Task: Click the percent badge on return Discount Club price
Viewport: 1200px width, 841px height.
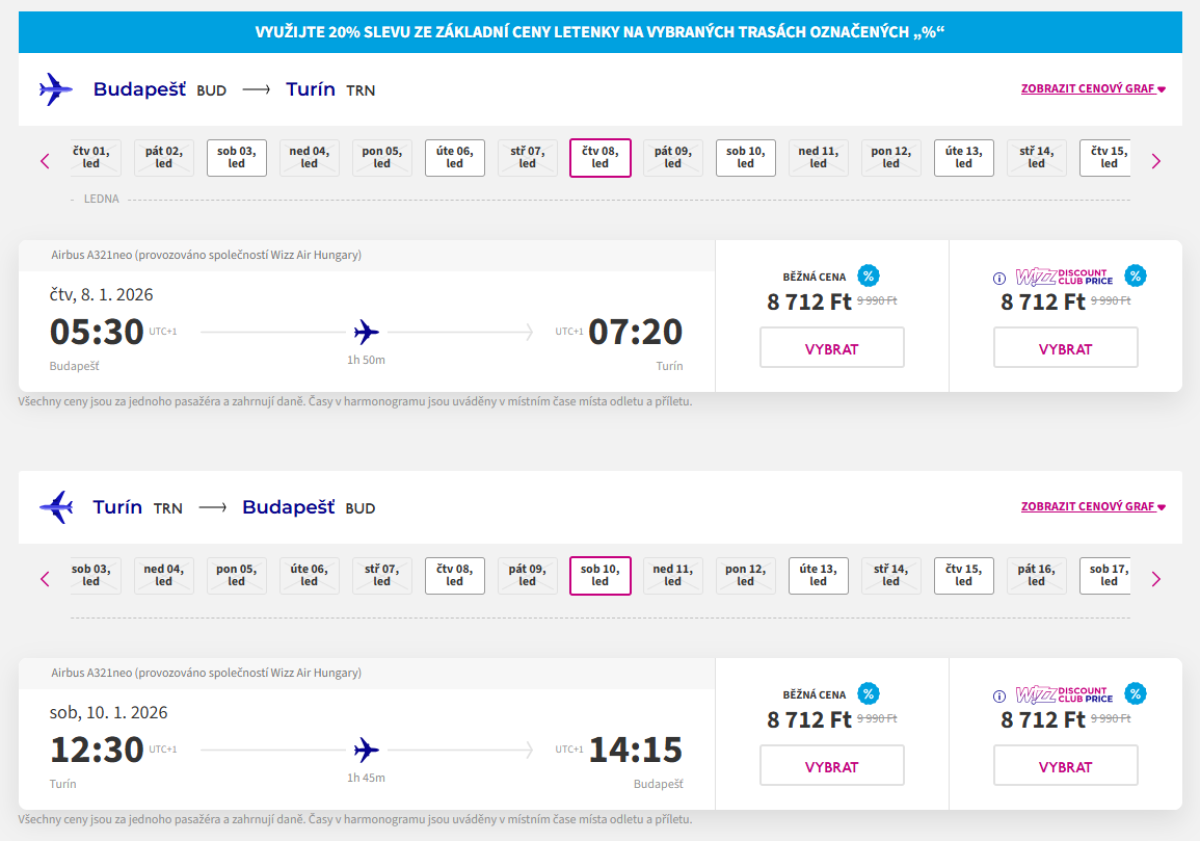Action: click(1135, 694)
